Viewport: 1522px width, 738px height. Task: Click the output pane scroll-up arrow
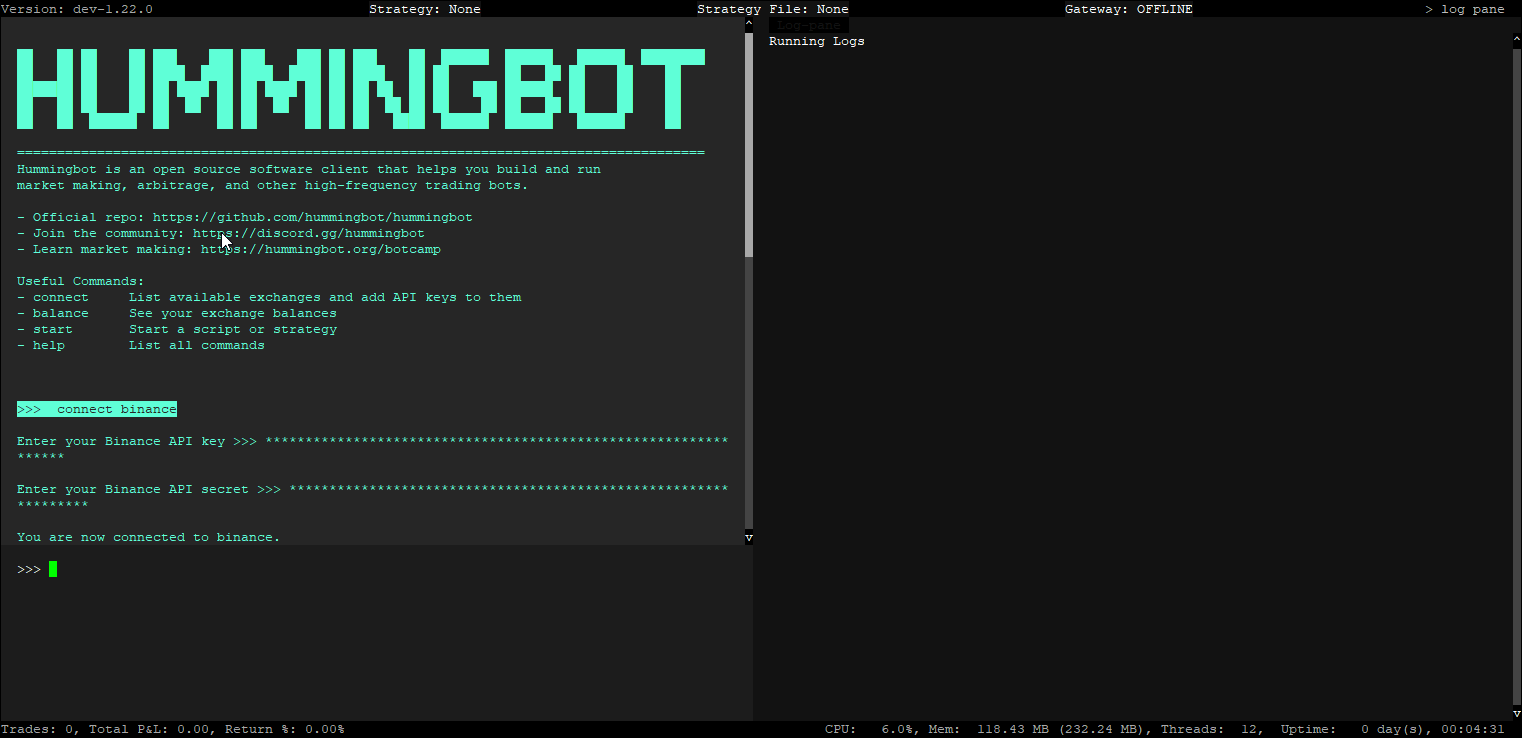[x=749, y=25]
